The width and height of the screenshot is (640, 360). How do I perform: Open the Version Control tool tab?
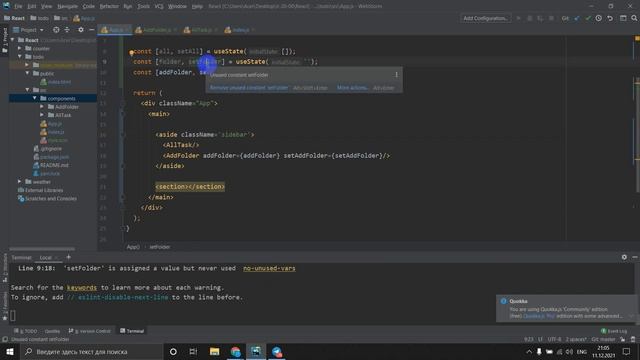[89, 331]
